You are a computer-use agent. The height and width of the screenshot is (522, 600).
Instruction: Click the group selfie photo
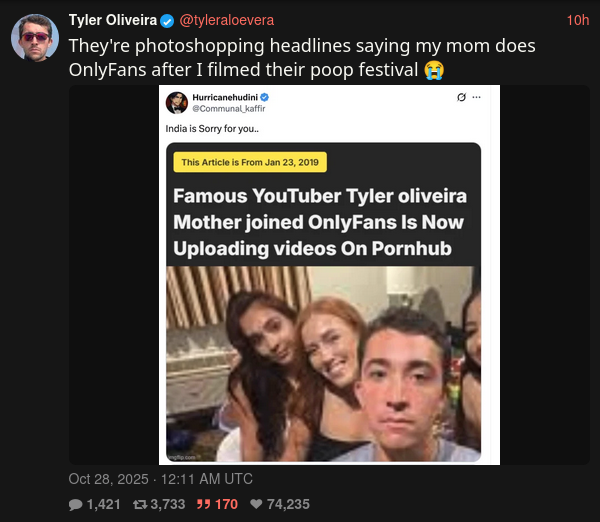coord(323,364)
